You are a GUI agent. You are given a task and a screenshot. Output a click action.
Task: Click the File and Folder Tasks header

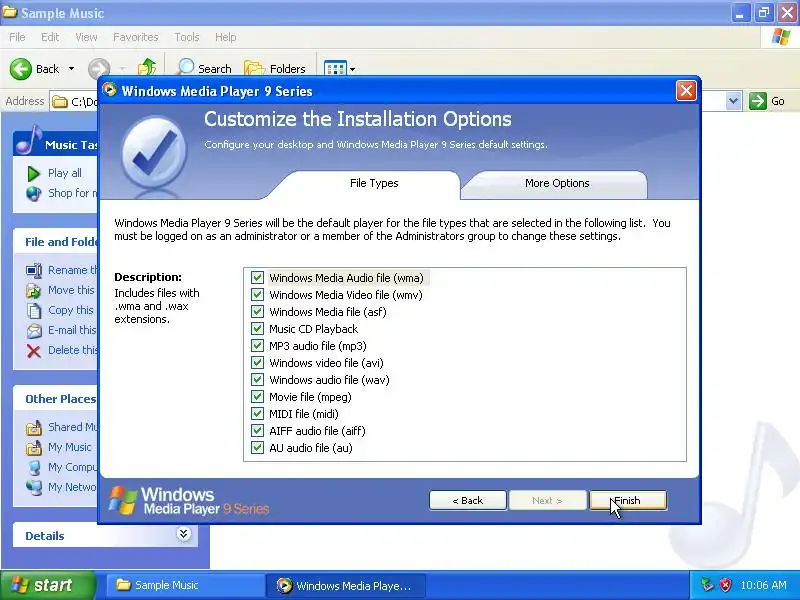55,242
